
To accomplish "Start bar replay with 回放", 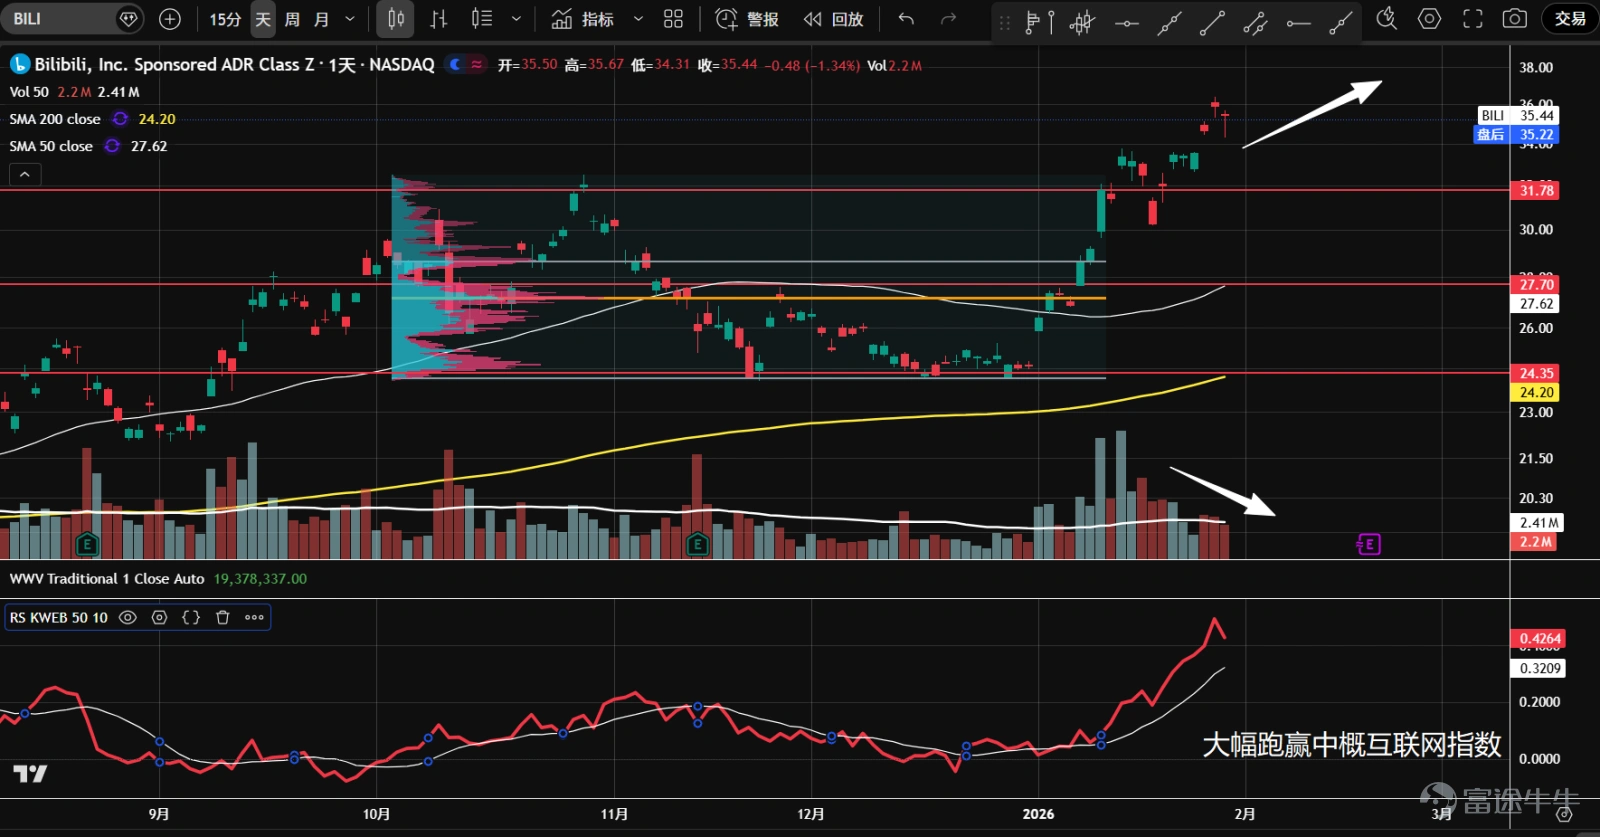I will coord(834,19).
